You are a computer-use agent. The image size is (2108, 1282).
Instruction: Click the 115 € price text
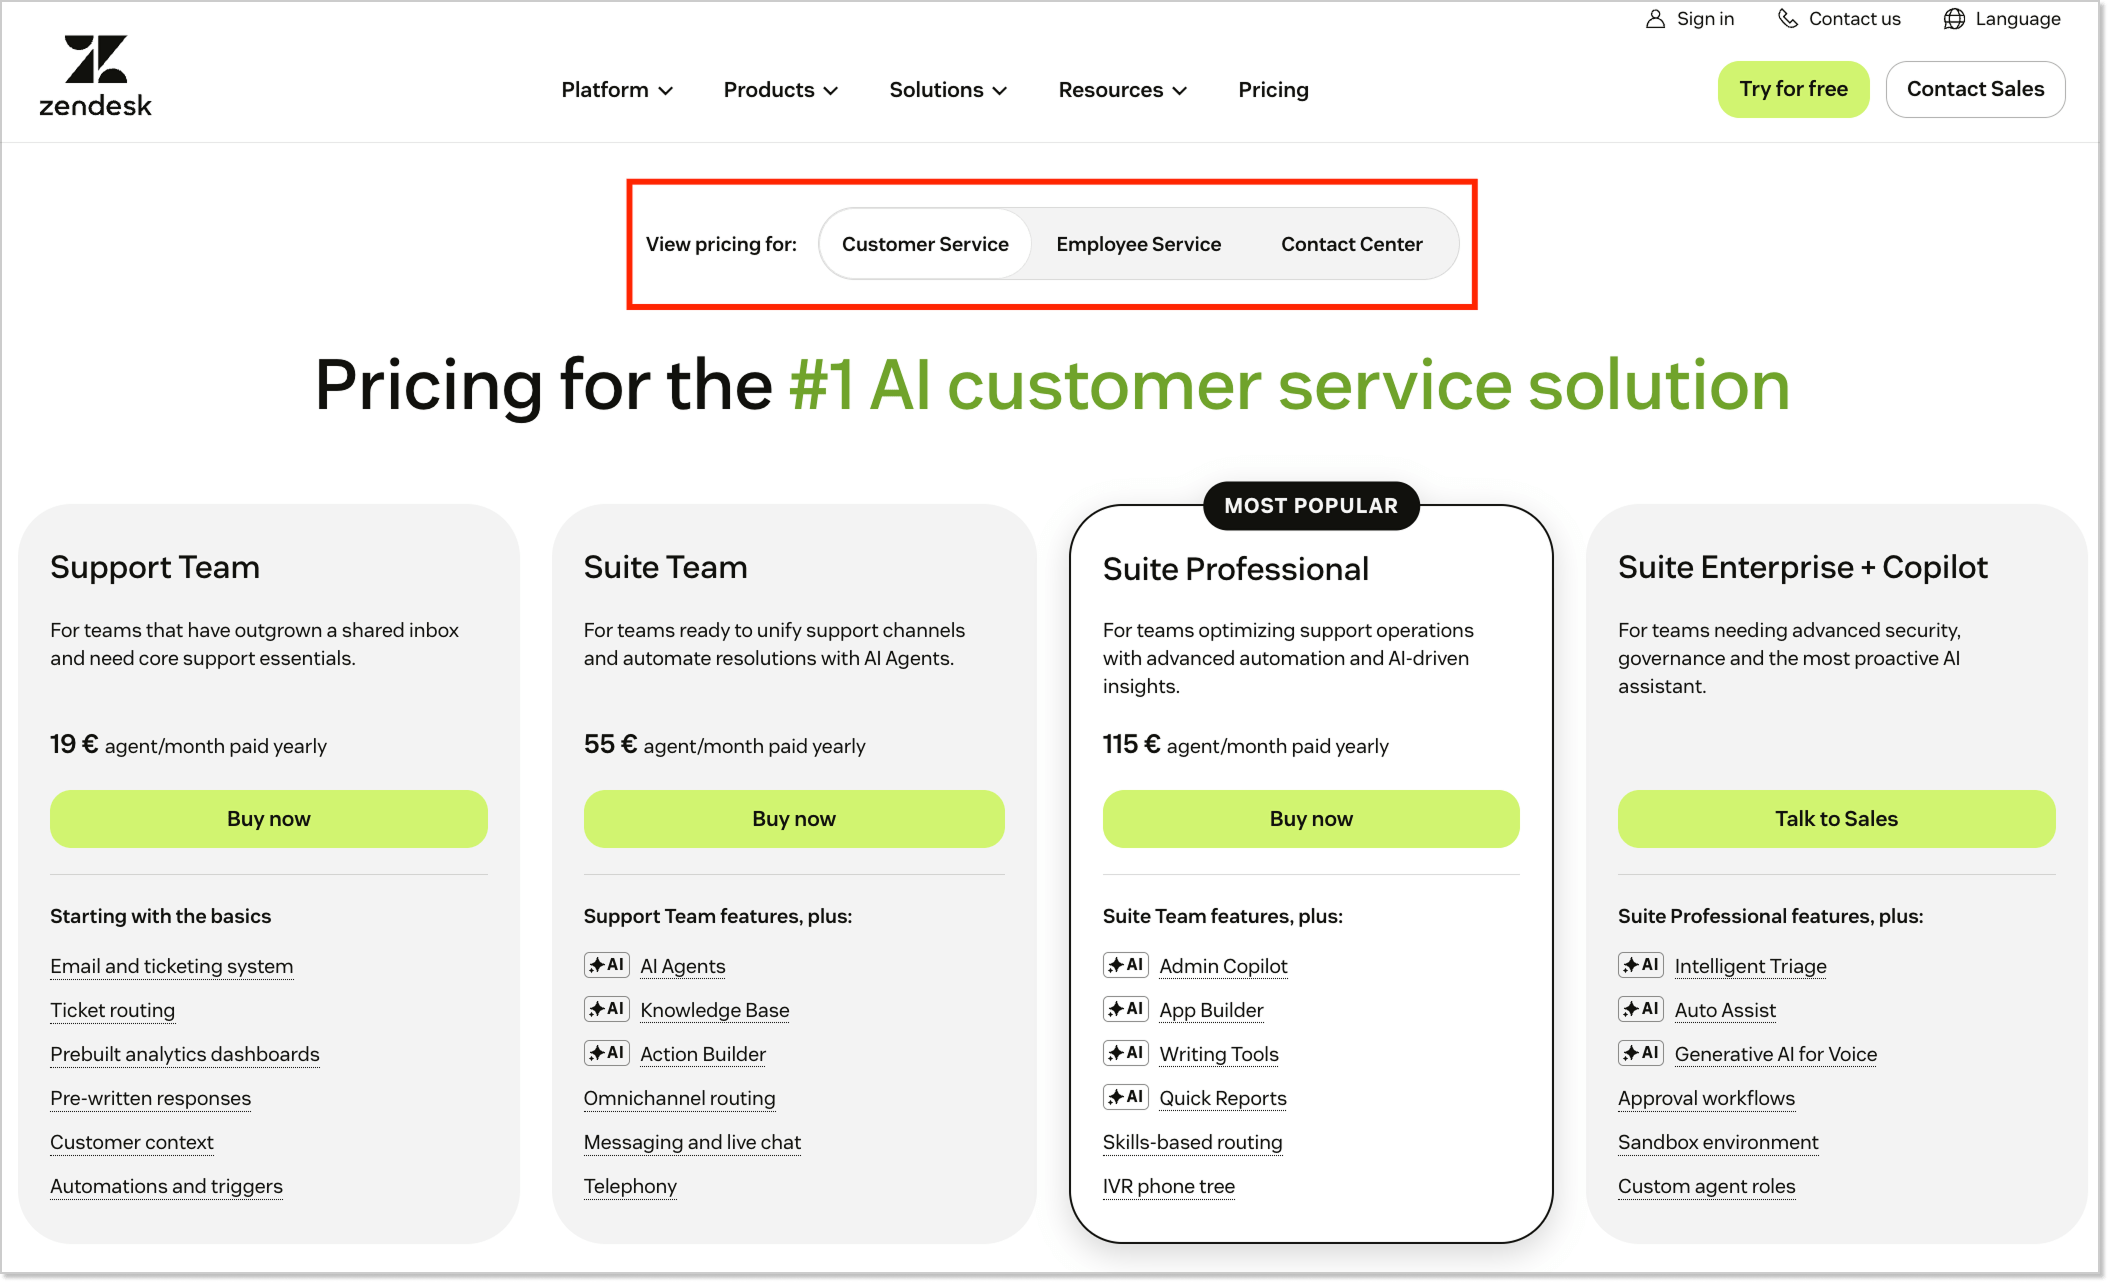(1132, 744)
